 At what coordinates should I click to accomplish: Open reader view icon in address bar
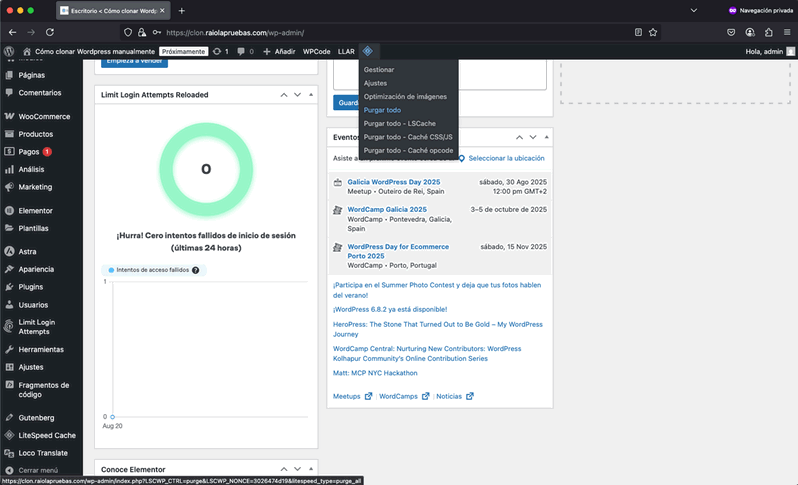(638, 32)
